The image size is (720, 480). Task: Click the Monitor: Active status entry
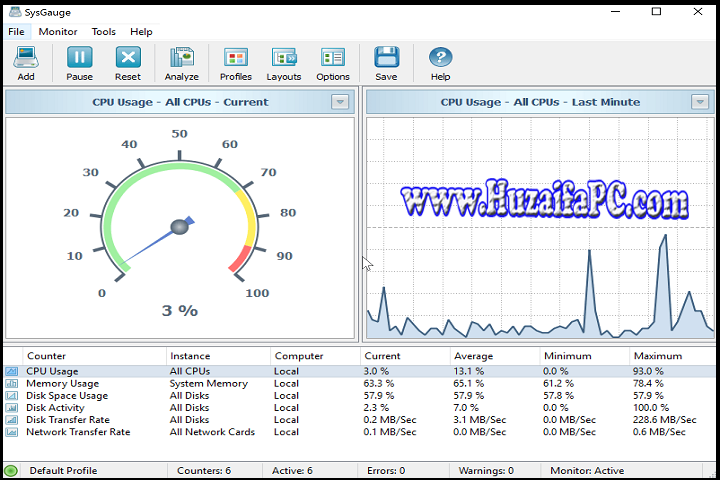[587, 470]
